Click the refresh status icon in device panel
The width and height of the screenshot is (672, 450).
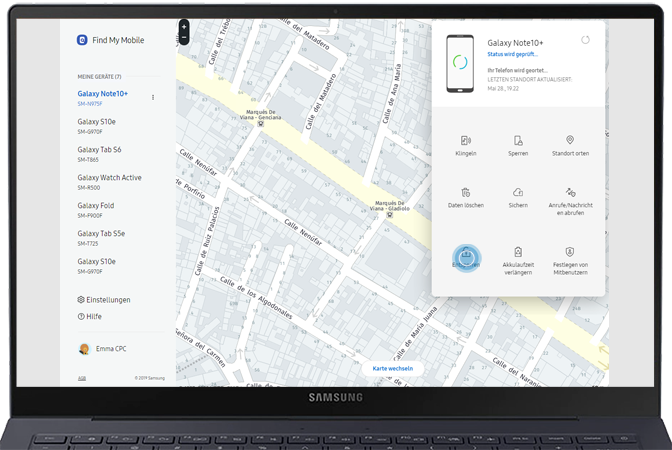point(585,40)
